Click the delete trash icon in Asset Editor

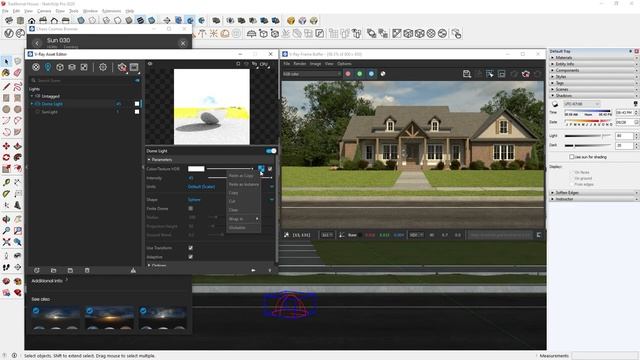[x=87, y=270]
